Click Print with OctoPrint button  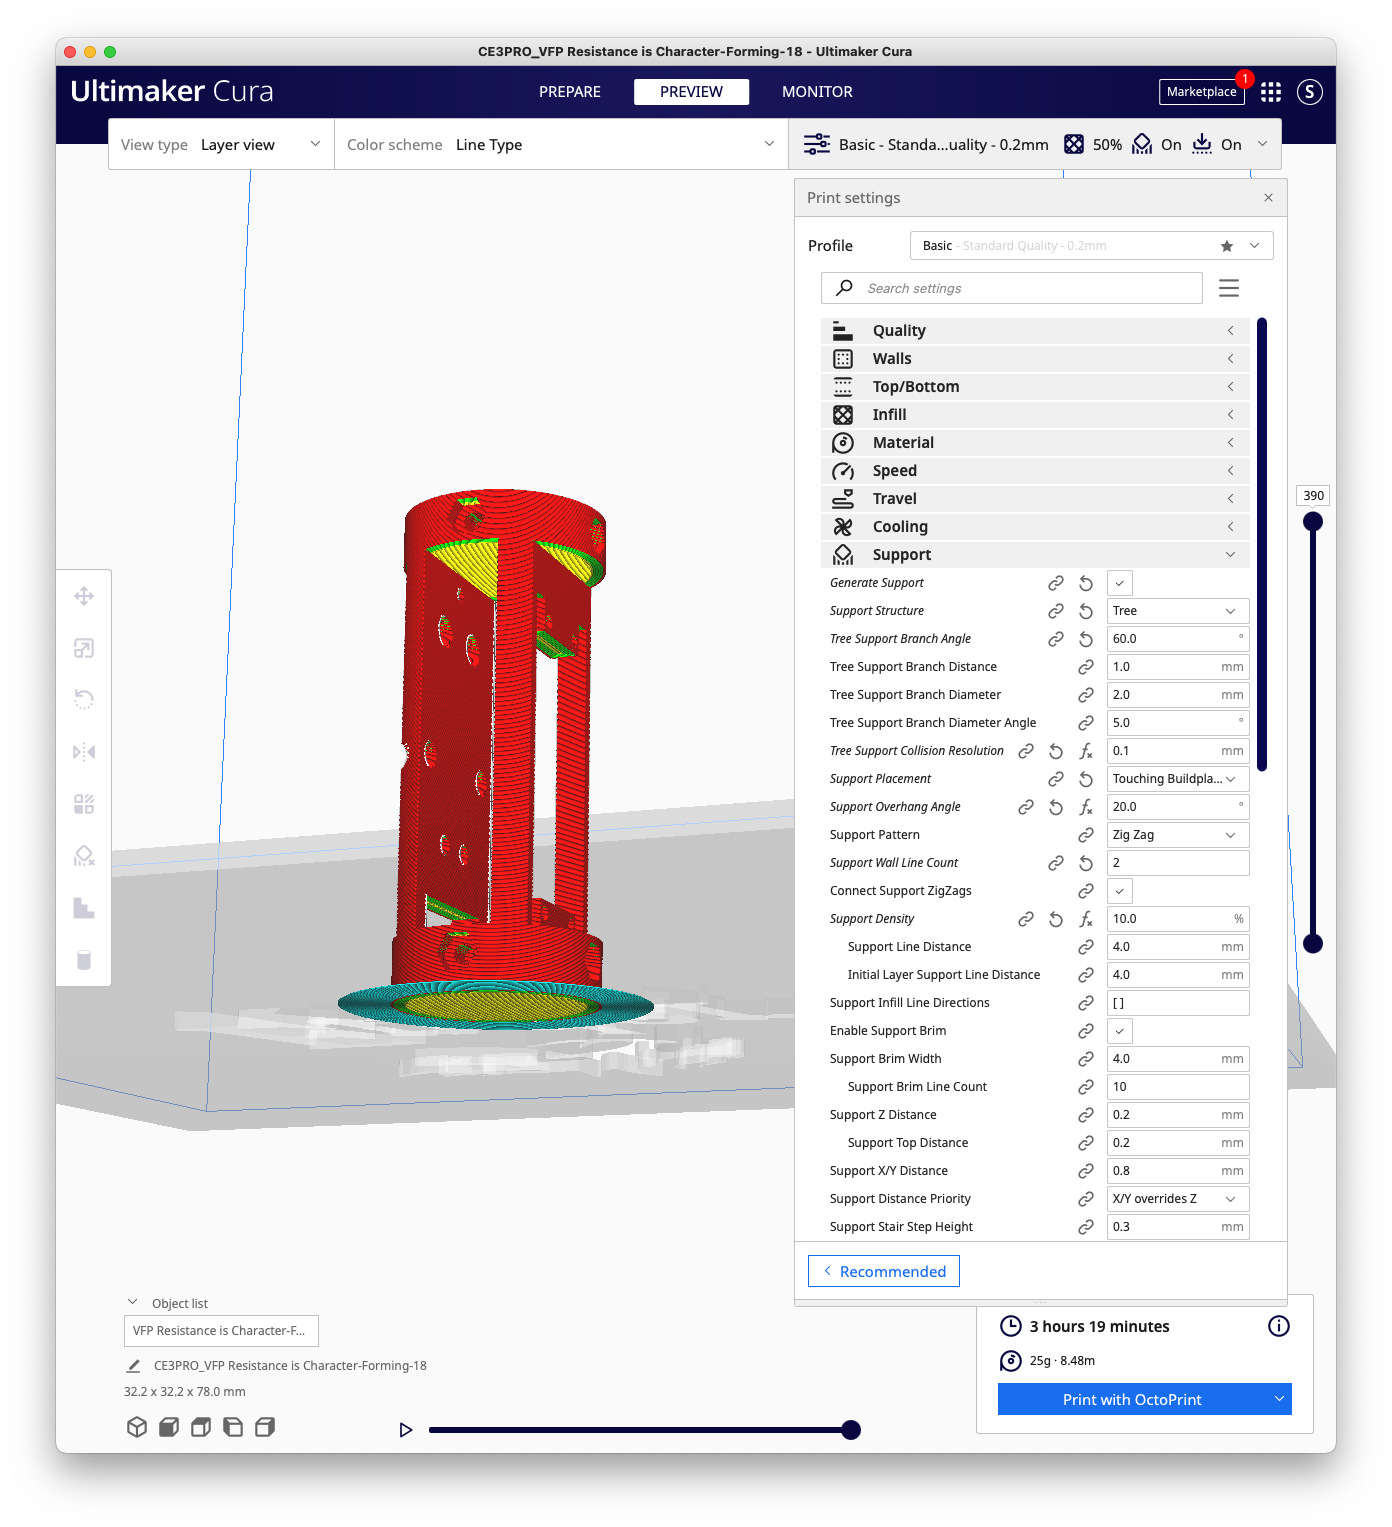[x=1132, y=1400]
